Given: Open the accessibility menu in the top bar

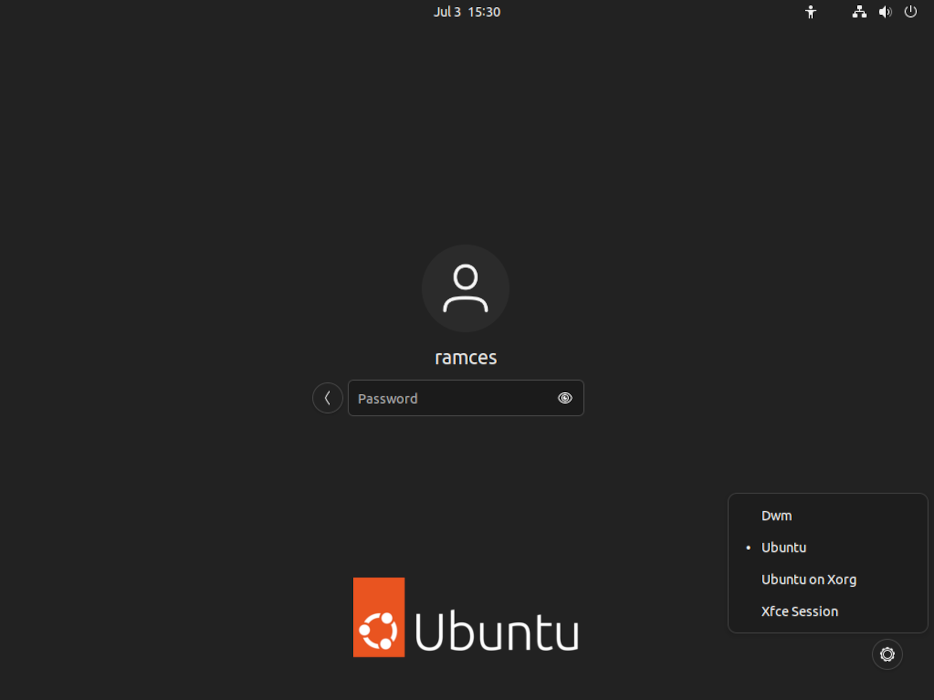Looking at the screenshot, I should tap(810, 12).
